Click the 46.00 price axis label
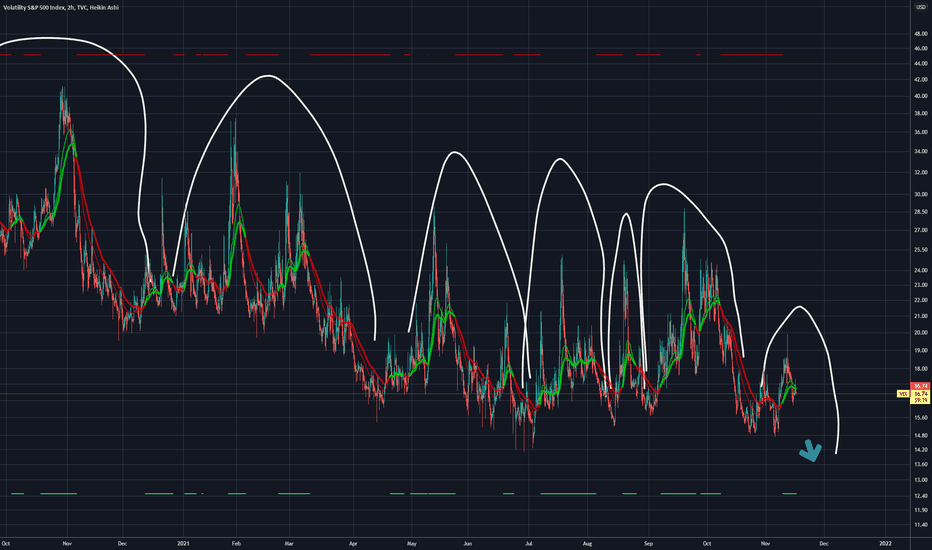Image resolution: width=932 pixels, height=550 pixels. (921, 48)
